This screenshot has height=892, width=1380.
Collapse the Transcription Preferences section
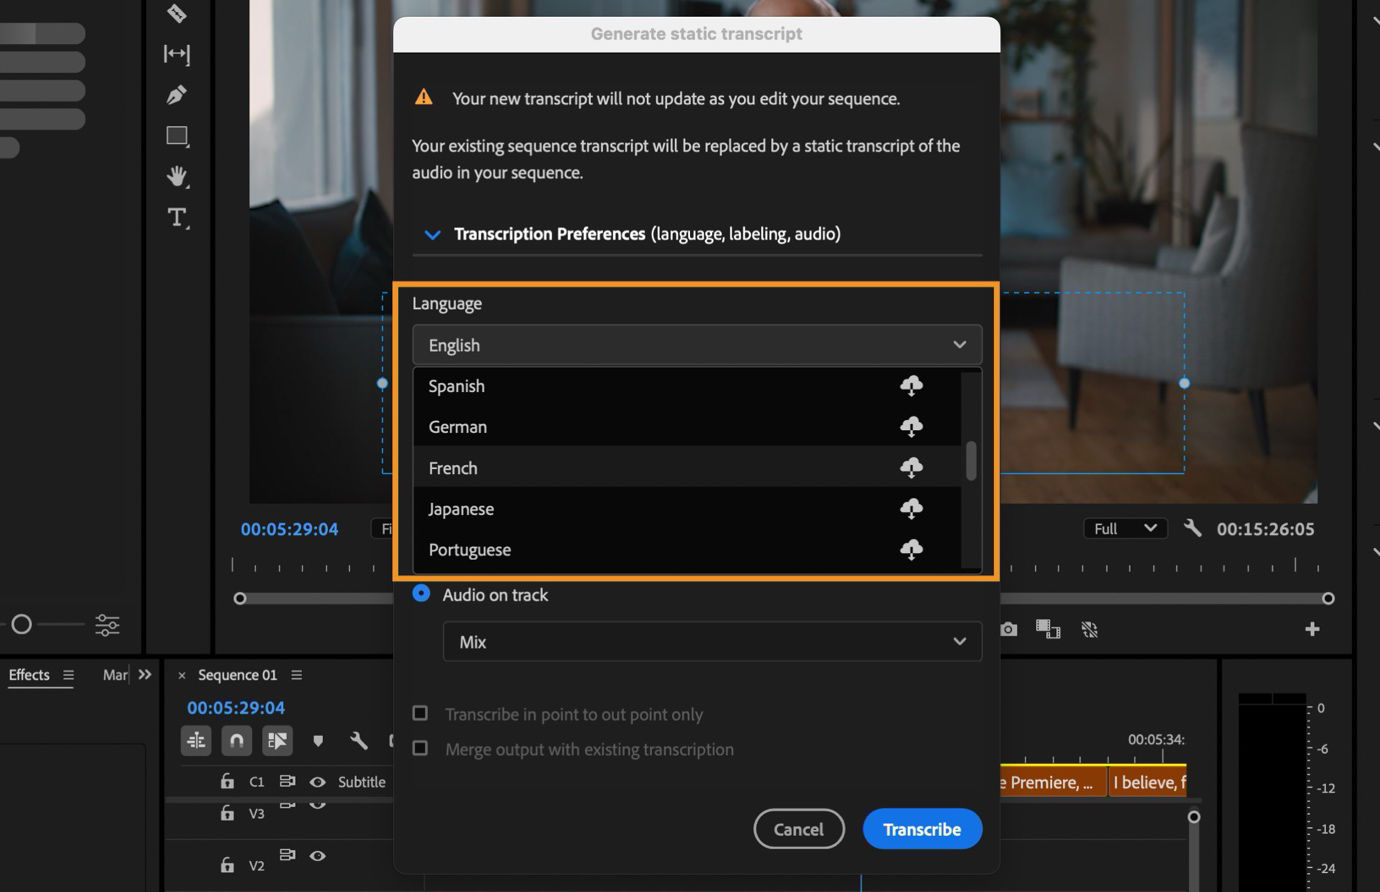click(432, 234)
